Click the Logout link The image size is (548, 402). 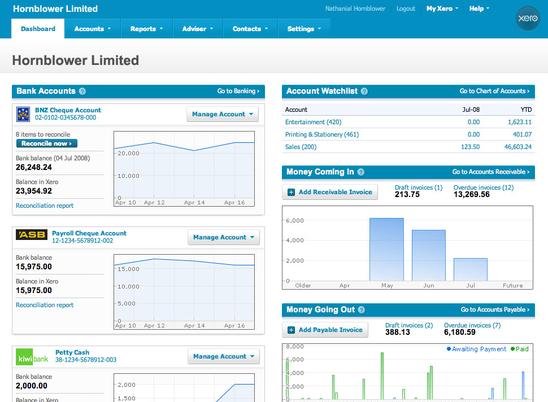[405, 8]
